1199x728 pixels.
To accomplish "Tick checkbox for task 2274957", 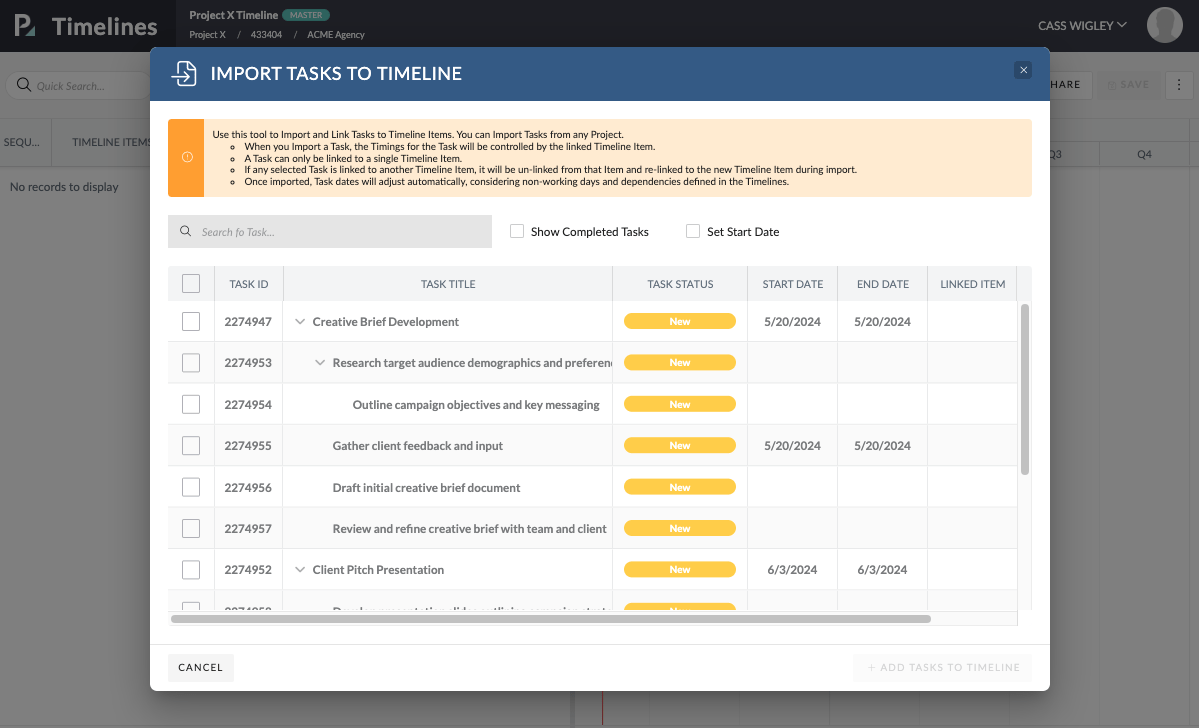I will point(191,528).
